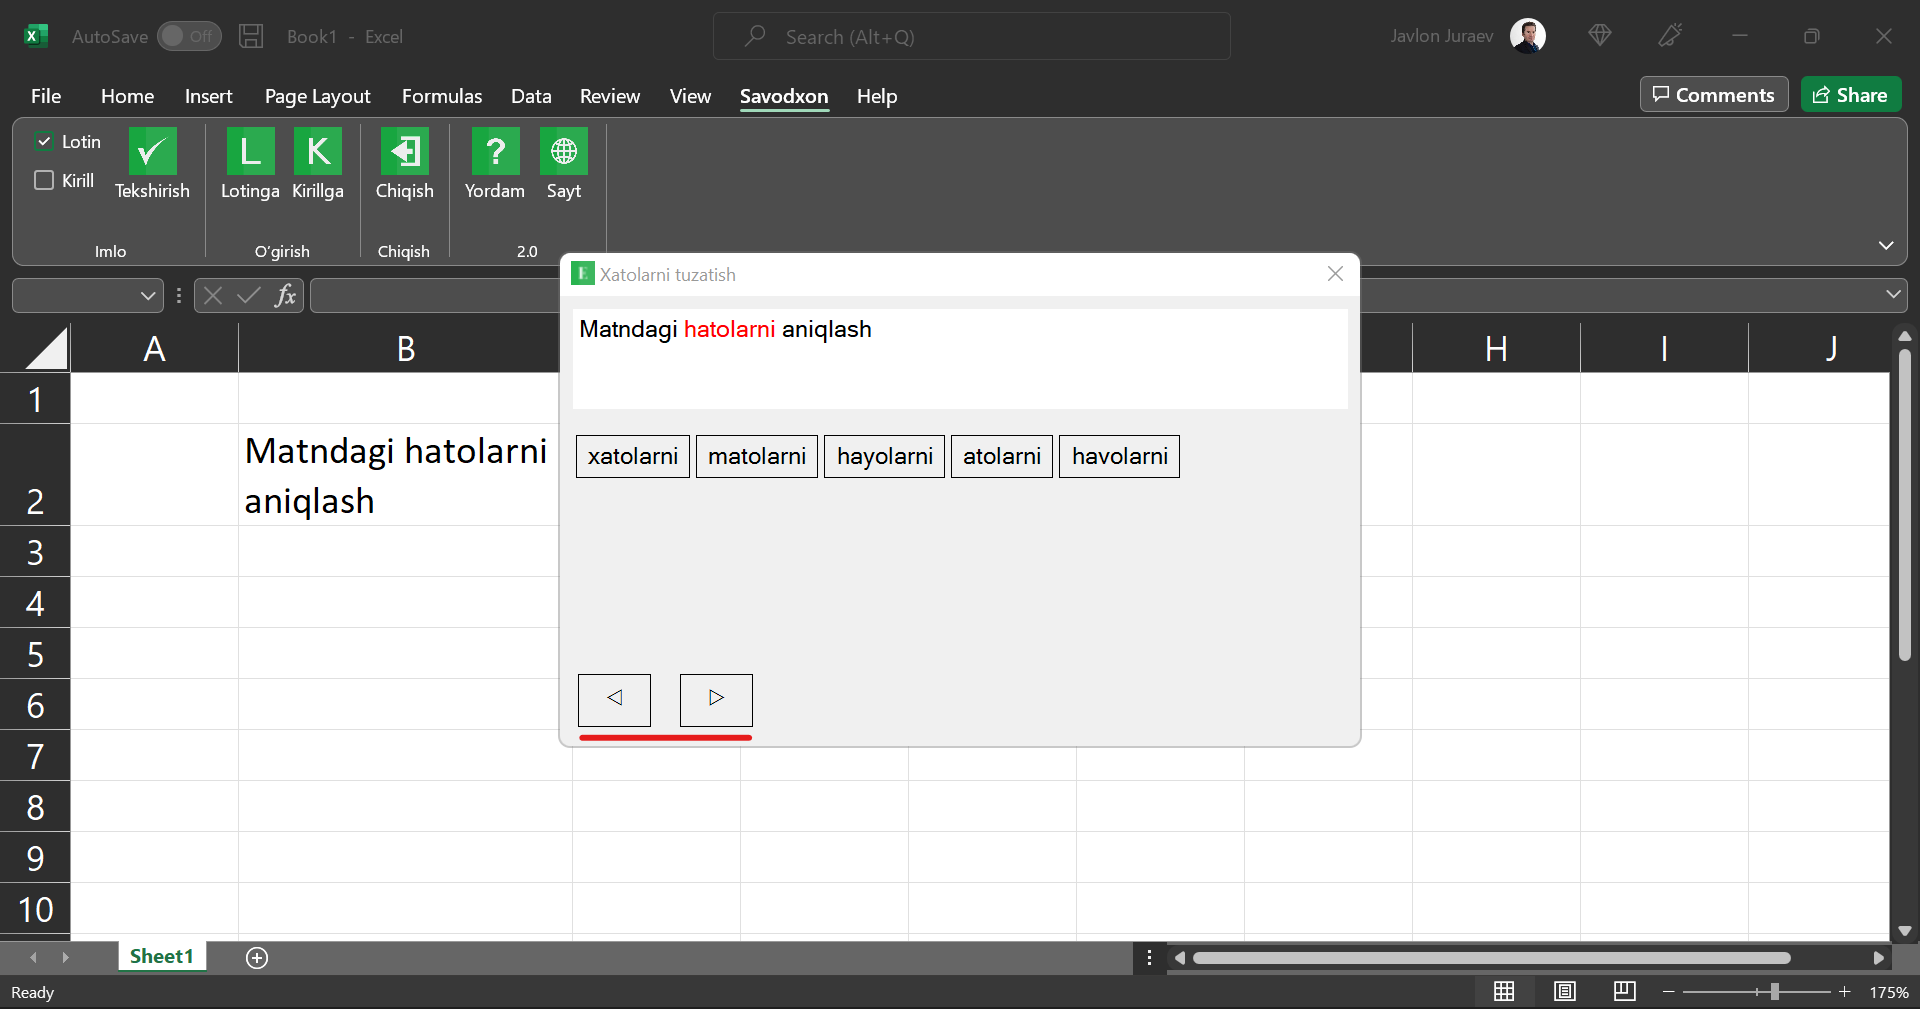The image size is (1920, 1009).
Task: Open the Sayt website globe icon
Action: click(564, 152)
